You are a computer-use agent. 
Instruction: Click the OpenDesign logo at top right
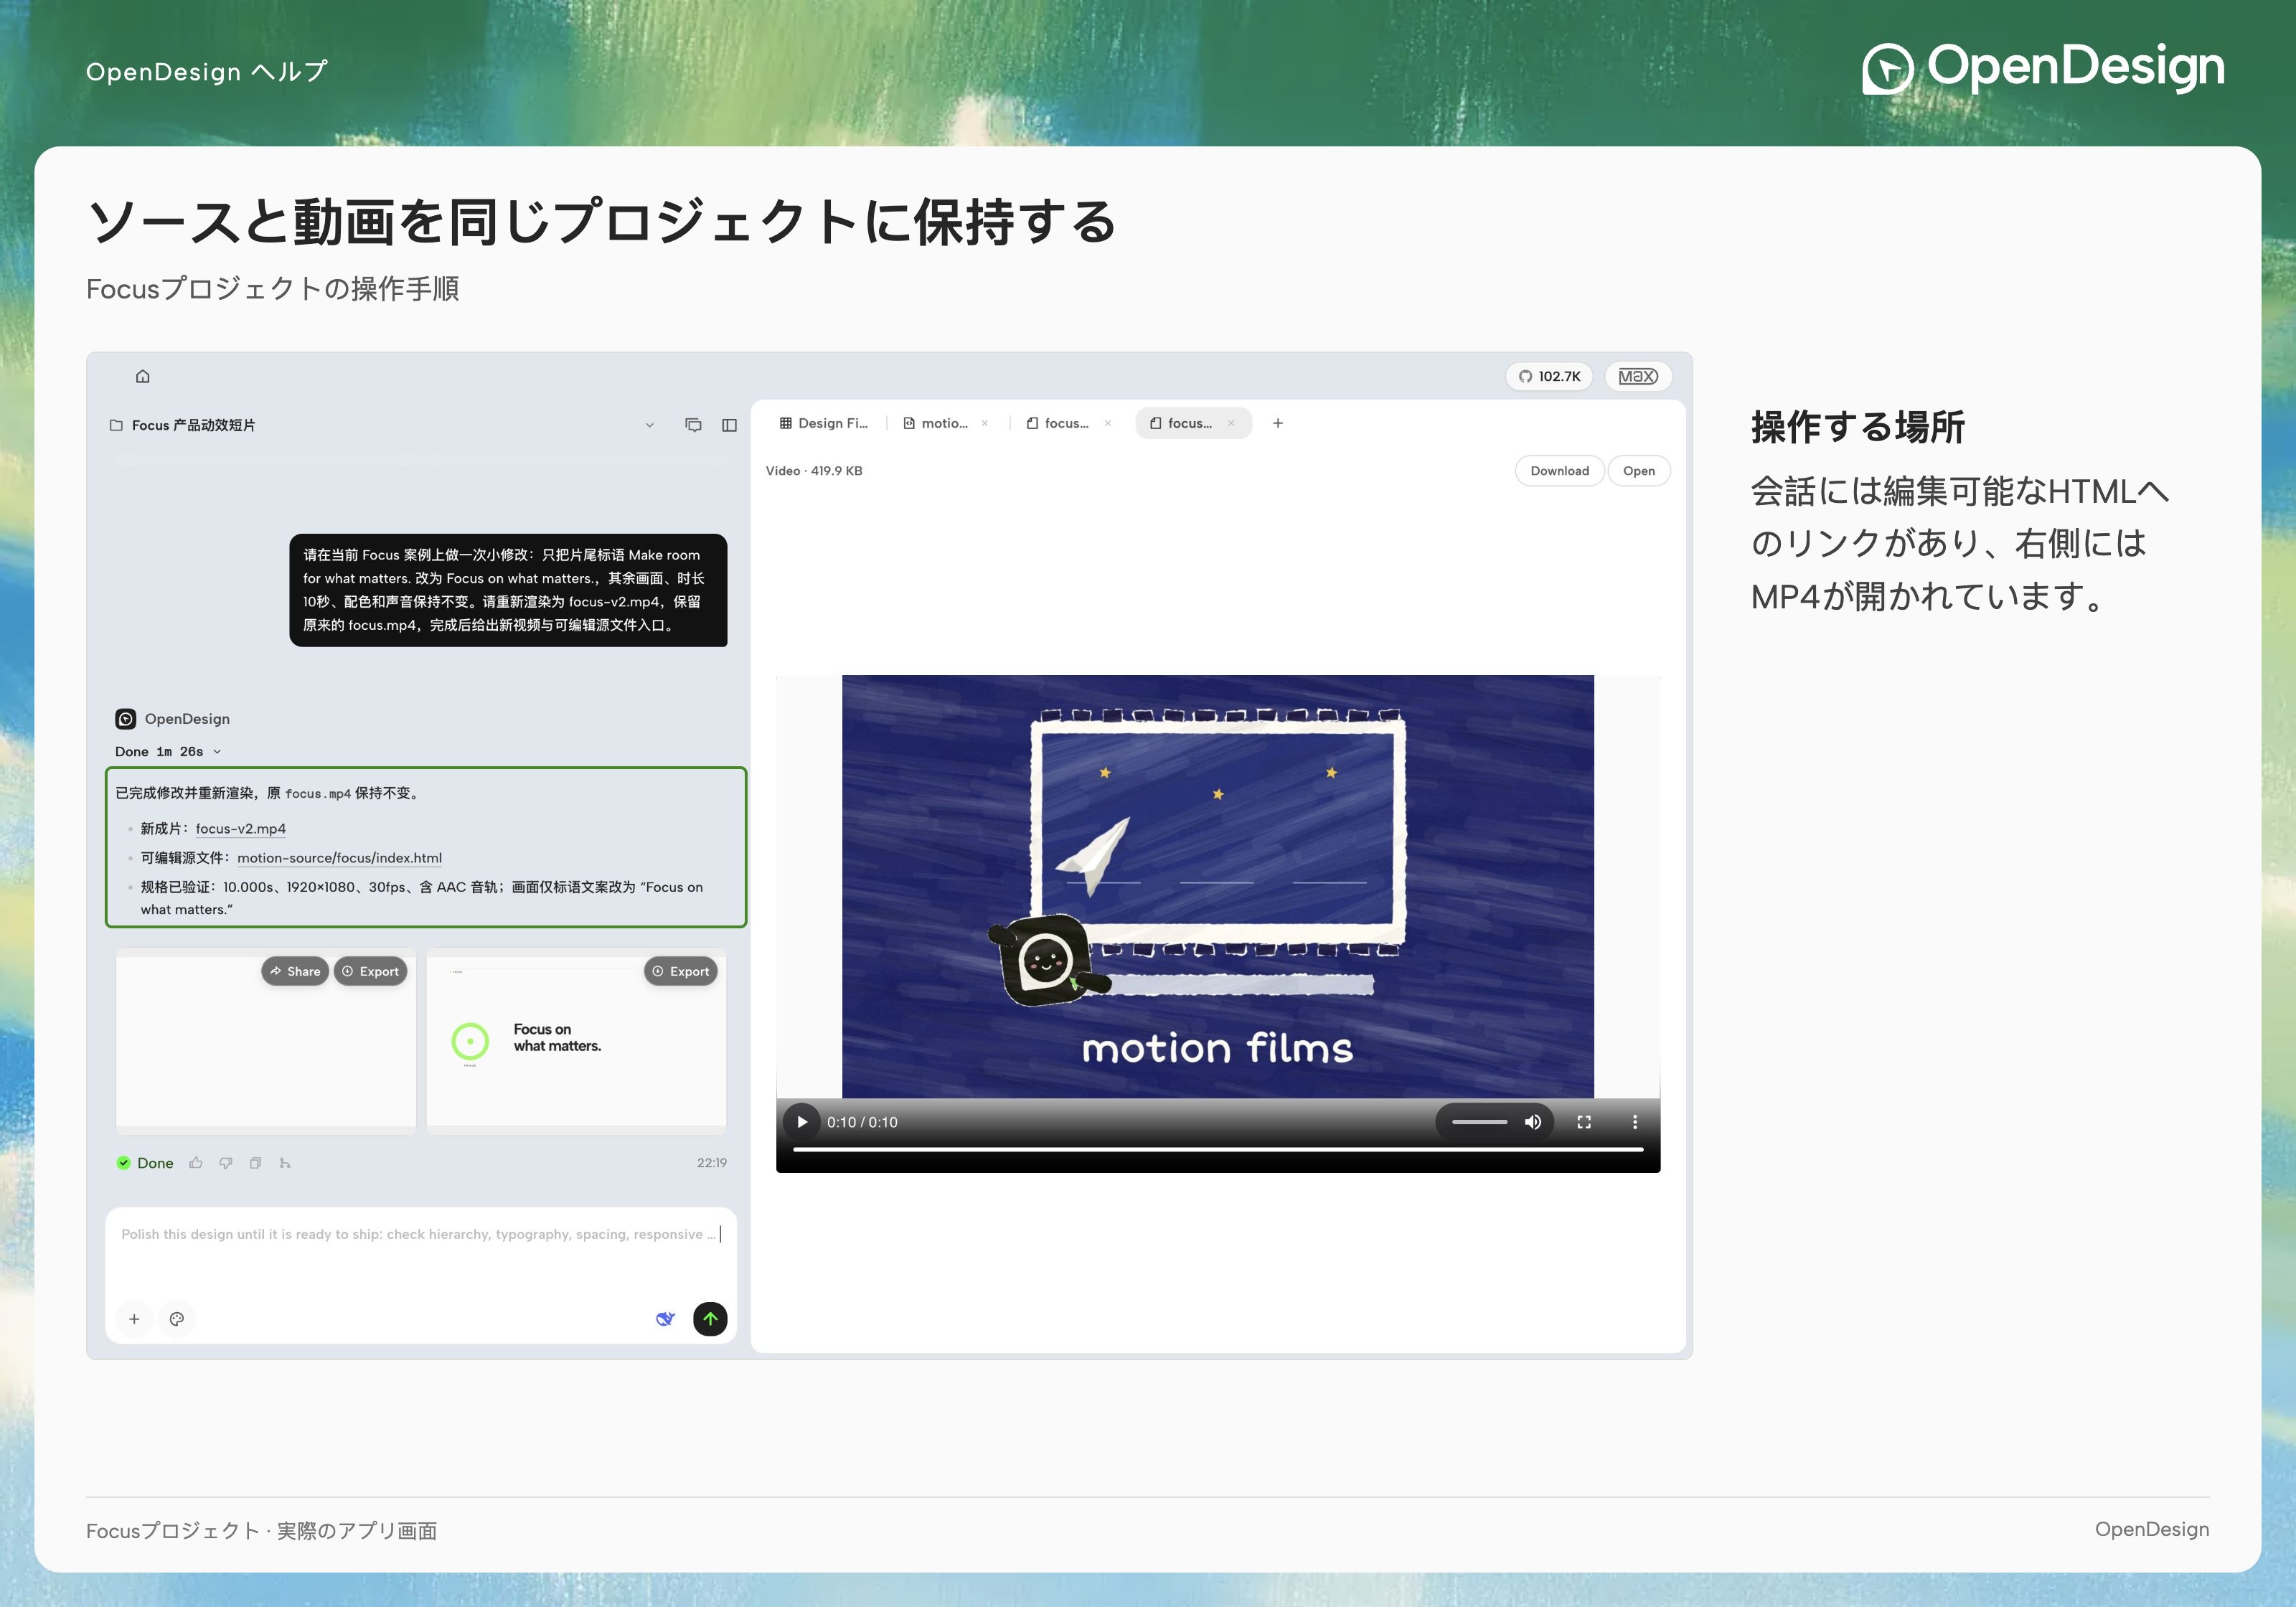coord(2043,68)
